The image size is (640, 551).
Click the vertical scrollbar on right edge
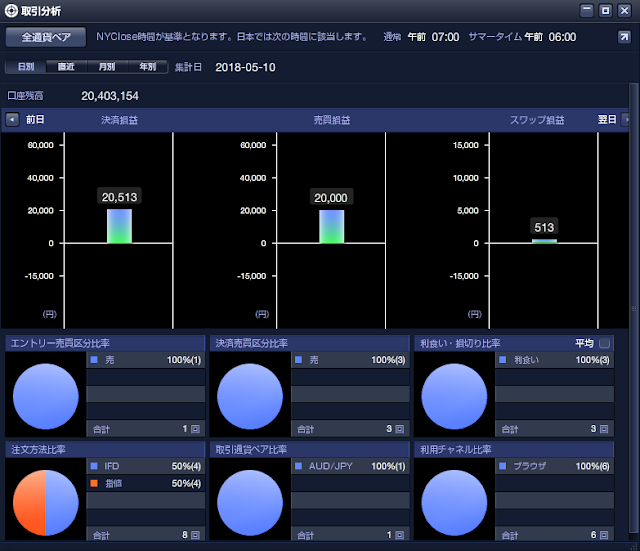pyautogui.click(x=633, y=310)
